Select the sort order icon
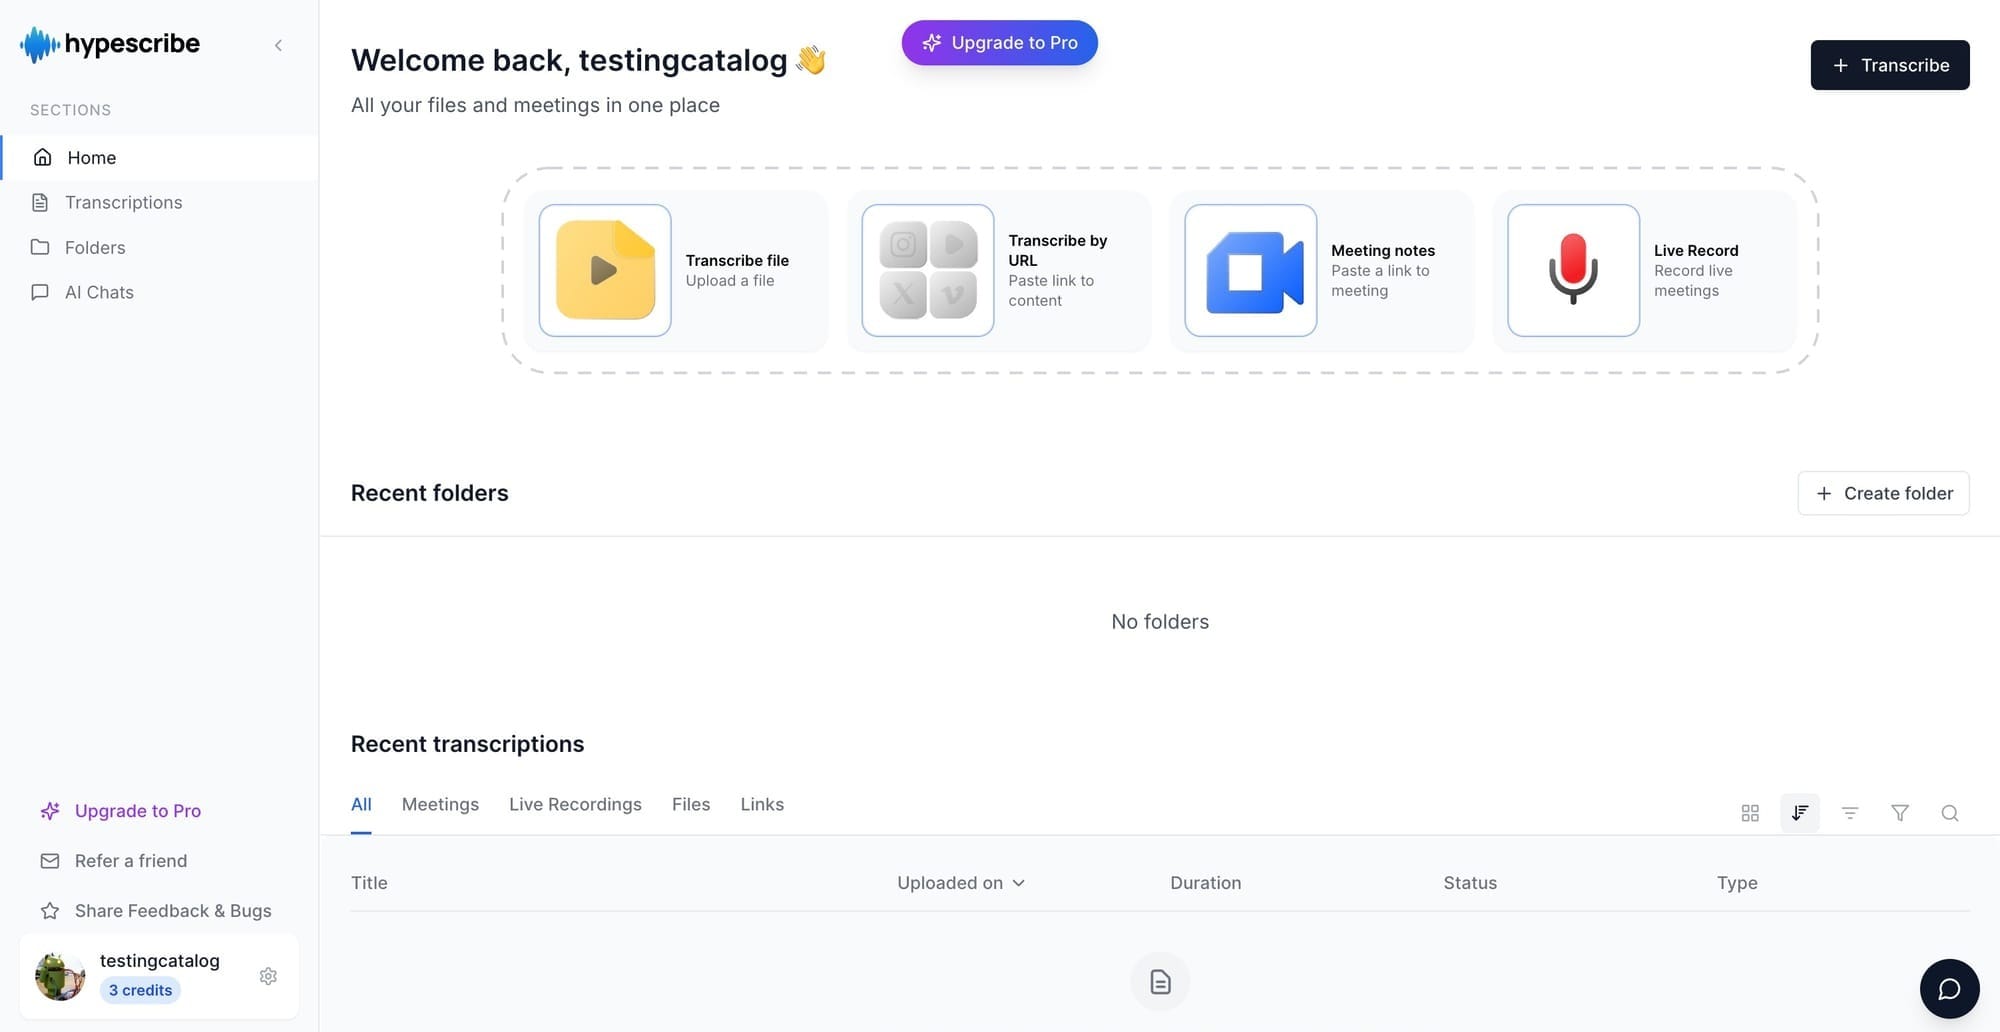The height and width of the screenshot is (1032, 2000). (x=1799, y=813)
